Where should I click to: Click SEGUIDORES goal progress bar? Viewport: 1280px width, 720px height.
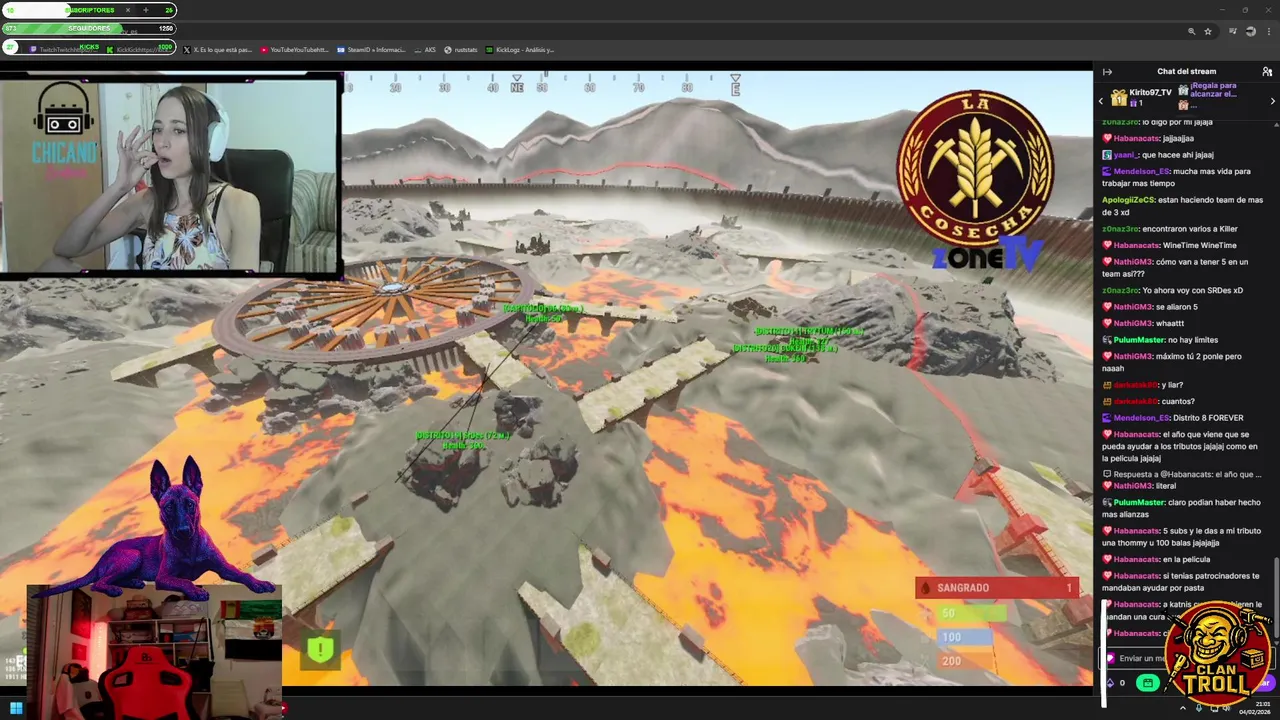pos(89,28)
